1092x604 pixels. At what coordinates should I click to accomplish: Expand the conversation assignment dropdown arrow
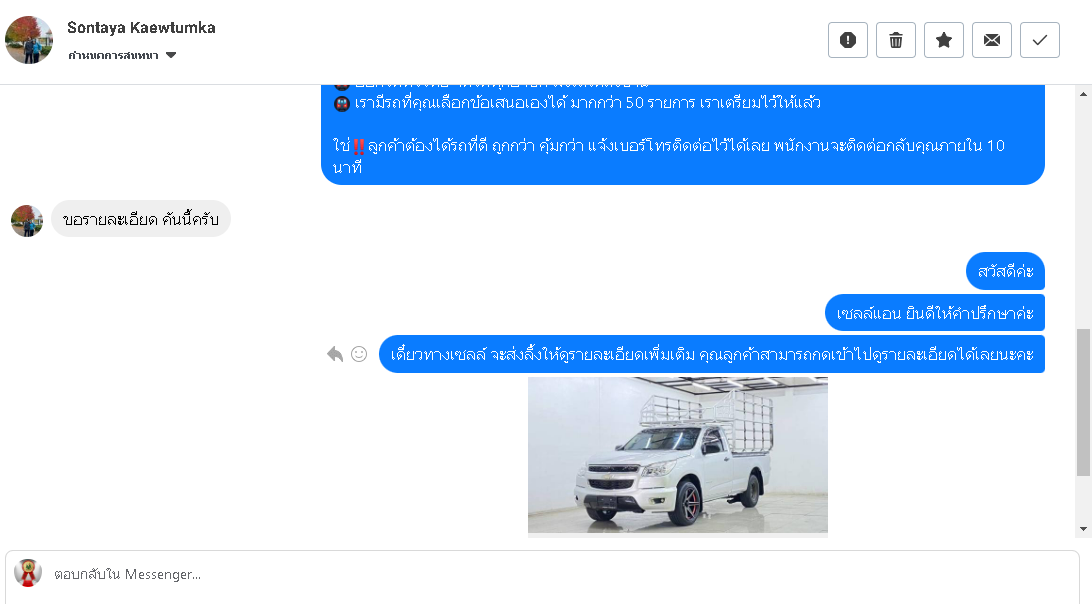coord(171,55)
